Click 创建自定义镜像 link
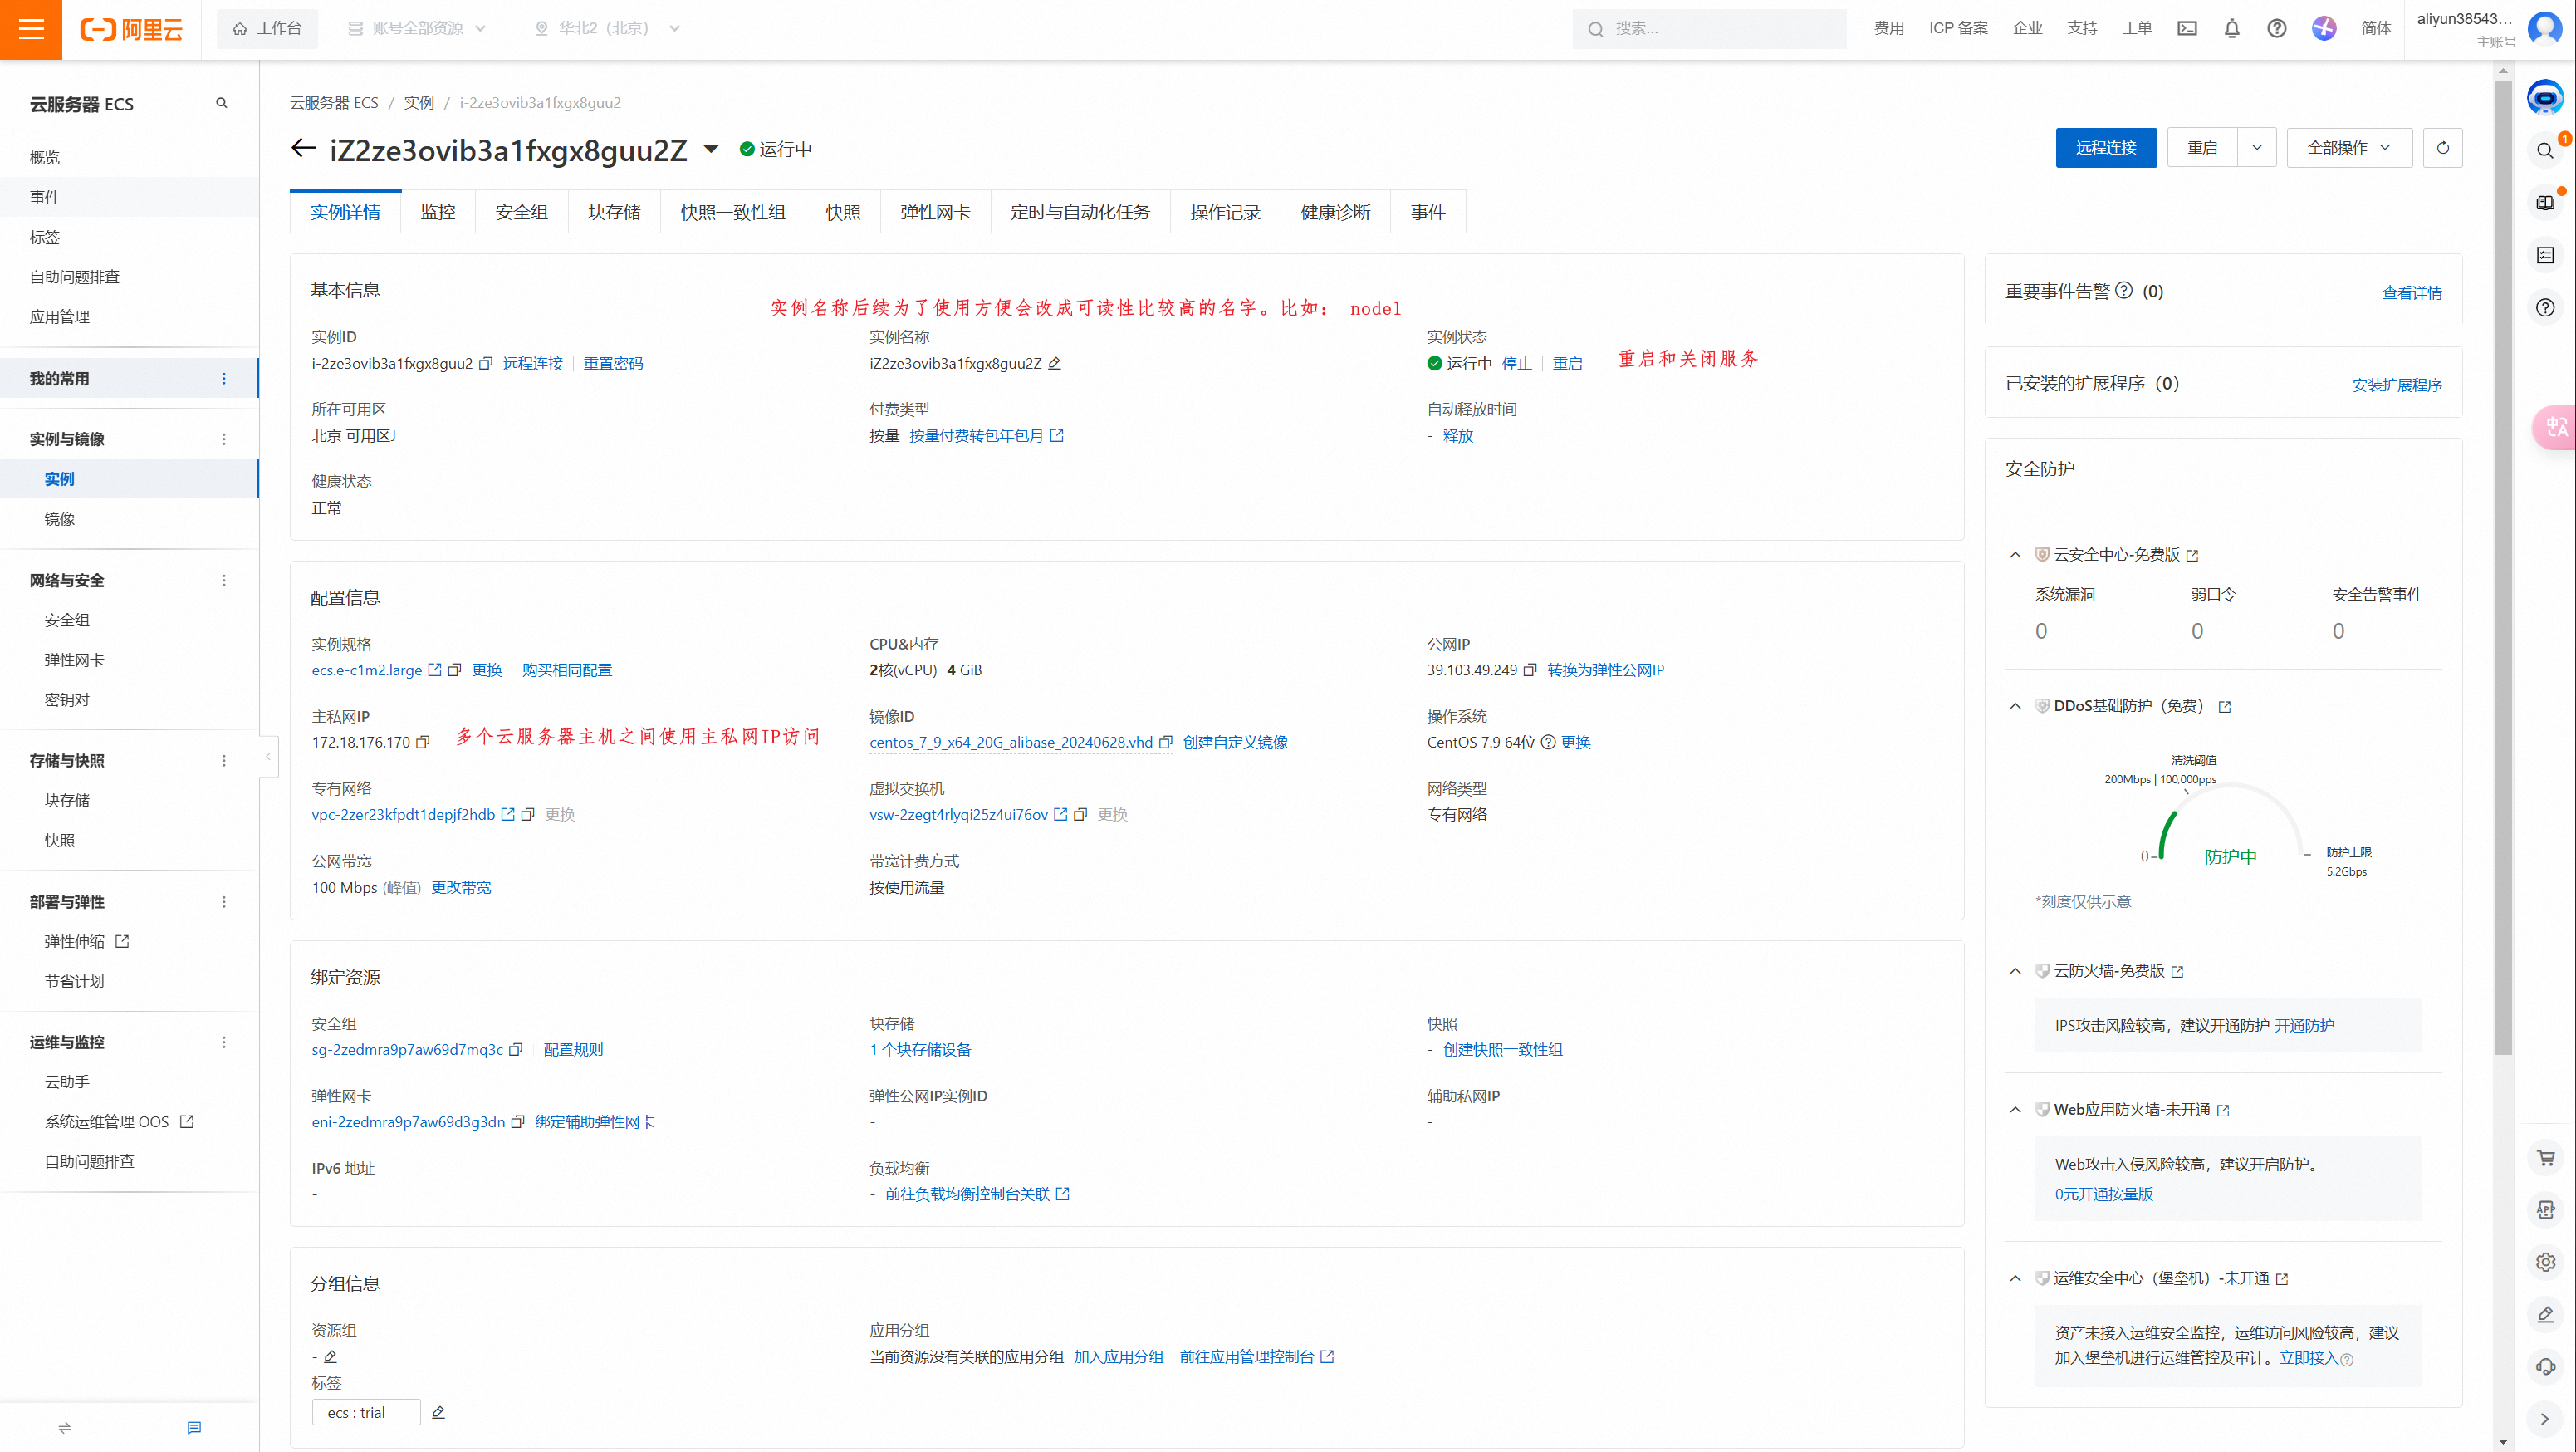The height and width of the screenshot is (1452, 2576). tap(1235, 742)
